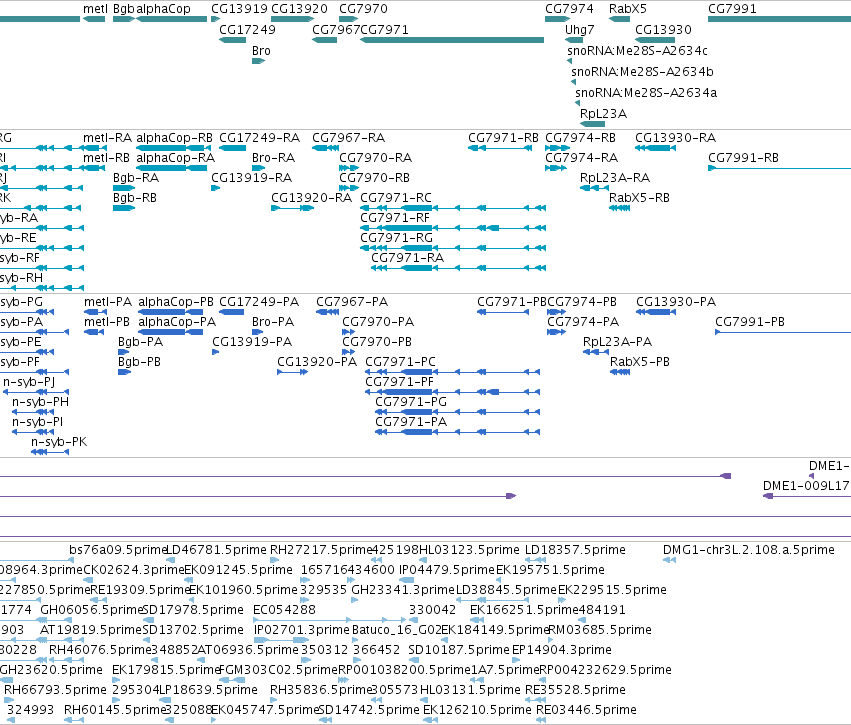This screenshot has width=851, height=725.
Task: Select protein CG17249-PA
Action: (259, 302)
